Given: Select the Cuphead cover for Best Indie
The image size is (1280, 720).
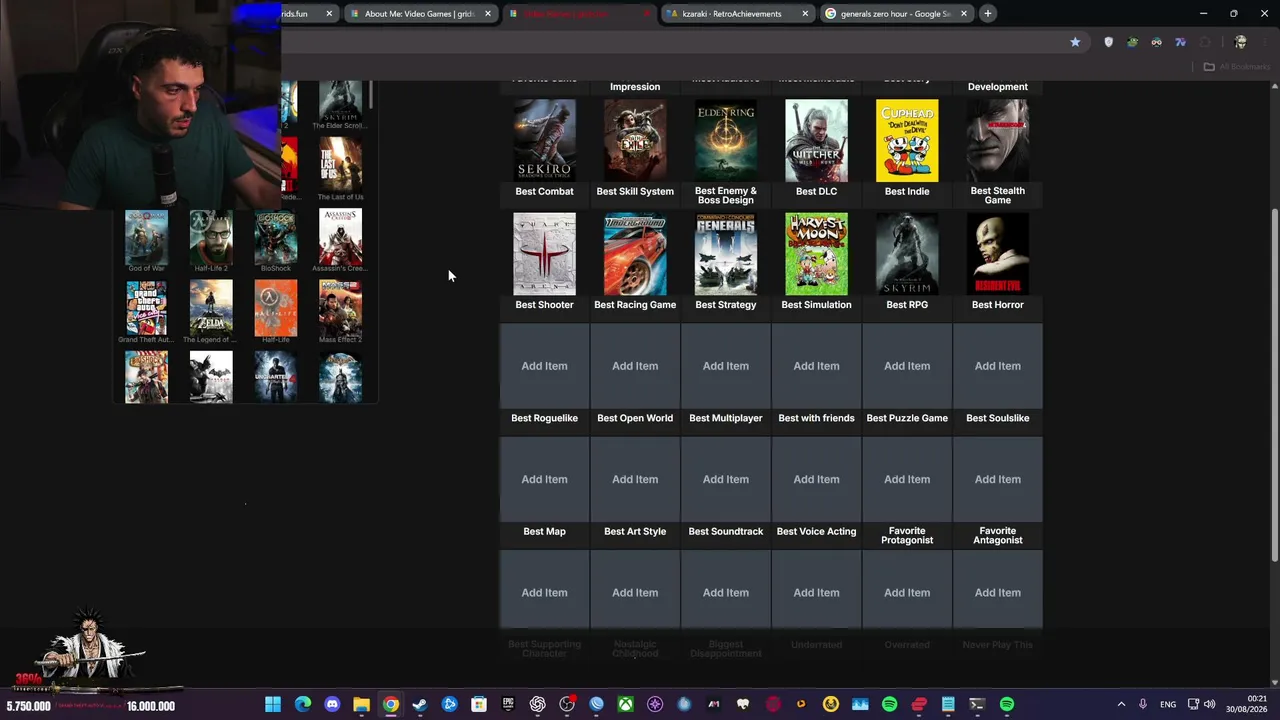Looking at the screenshot, I should pos(907,140).
